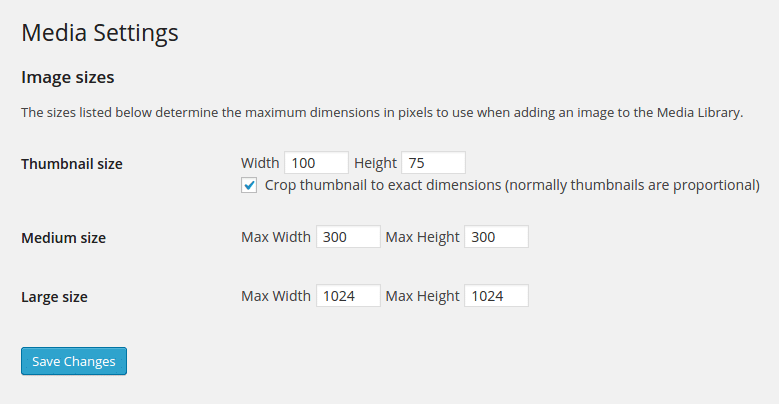Click the Media Settings page heading
This screenshot has width=779, height=404.
click(100, 33)
